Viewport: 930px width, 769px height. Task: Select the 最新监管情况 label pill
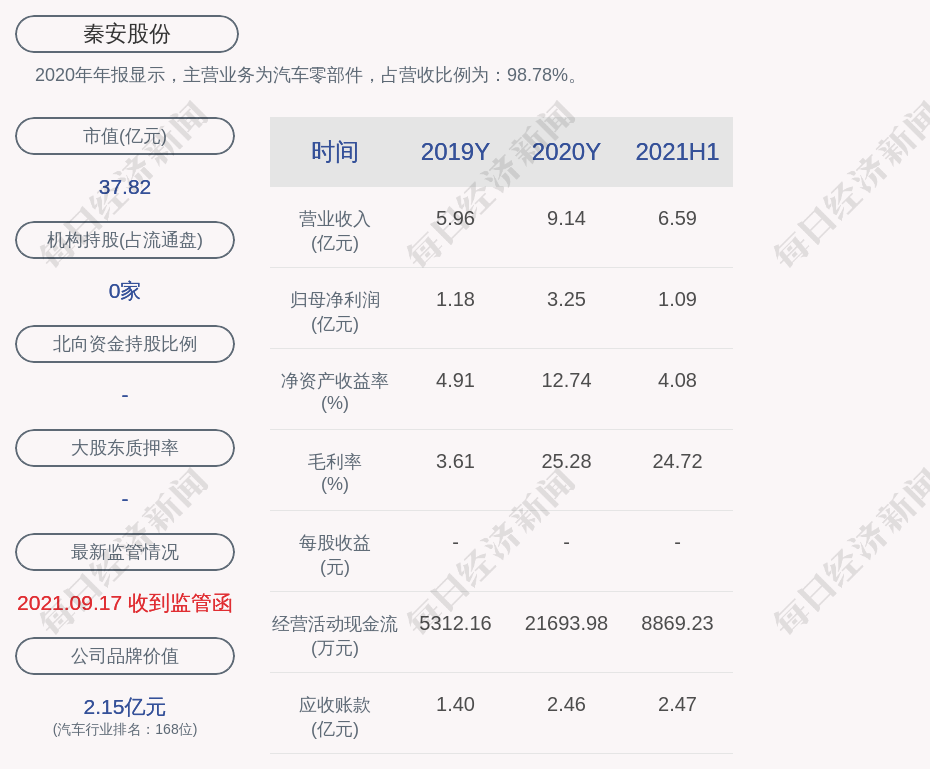coord(125,552)
